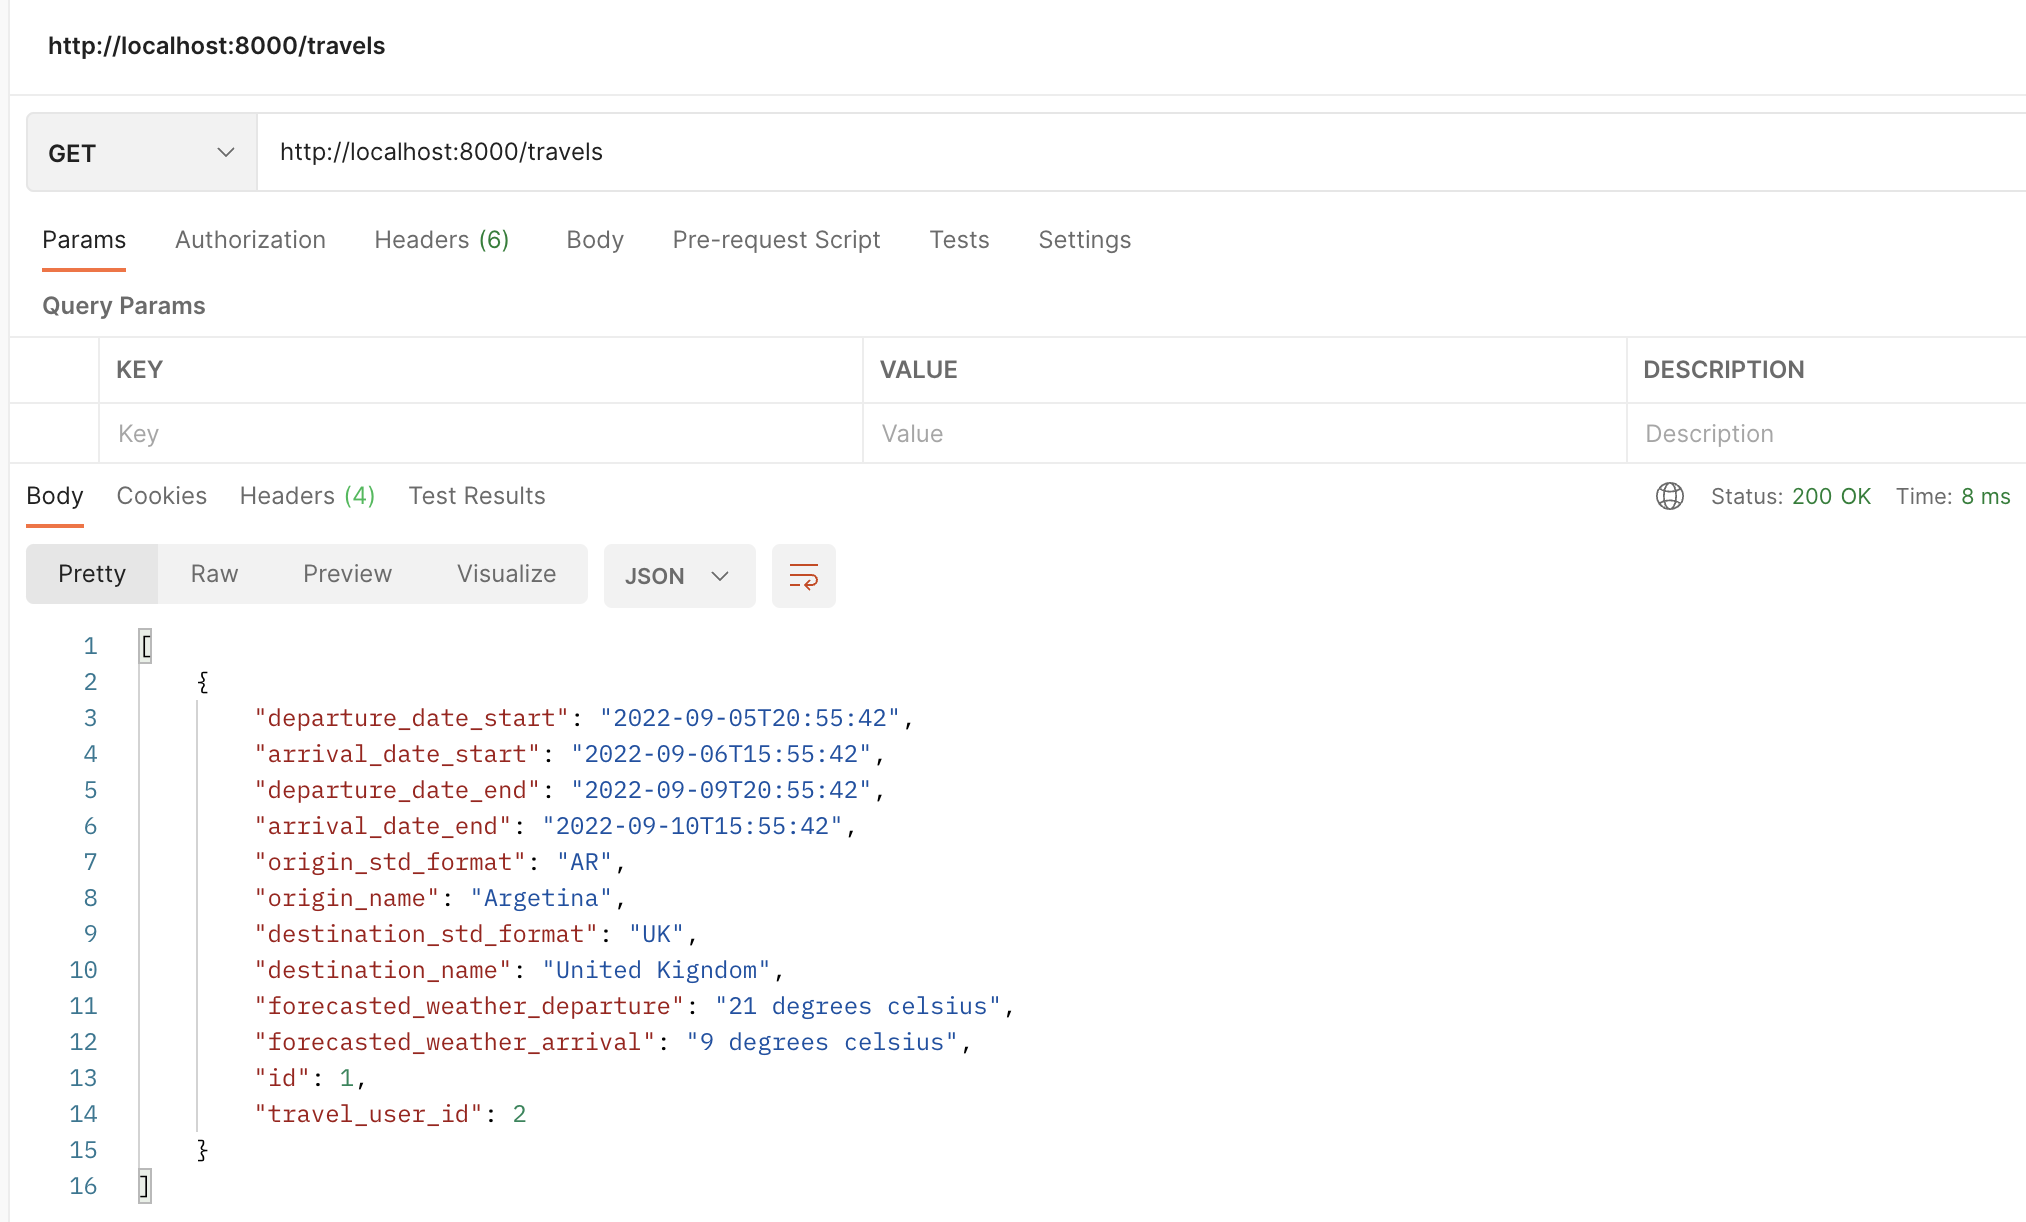
Task: Switch to the request Body tab
Action: [x=595, y=240]
